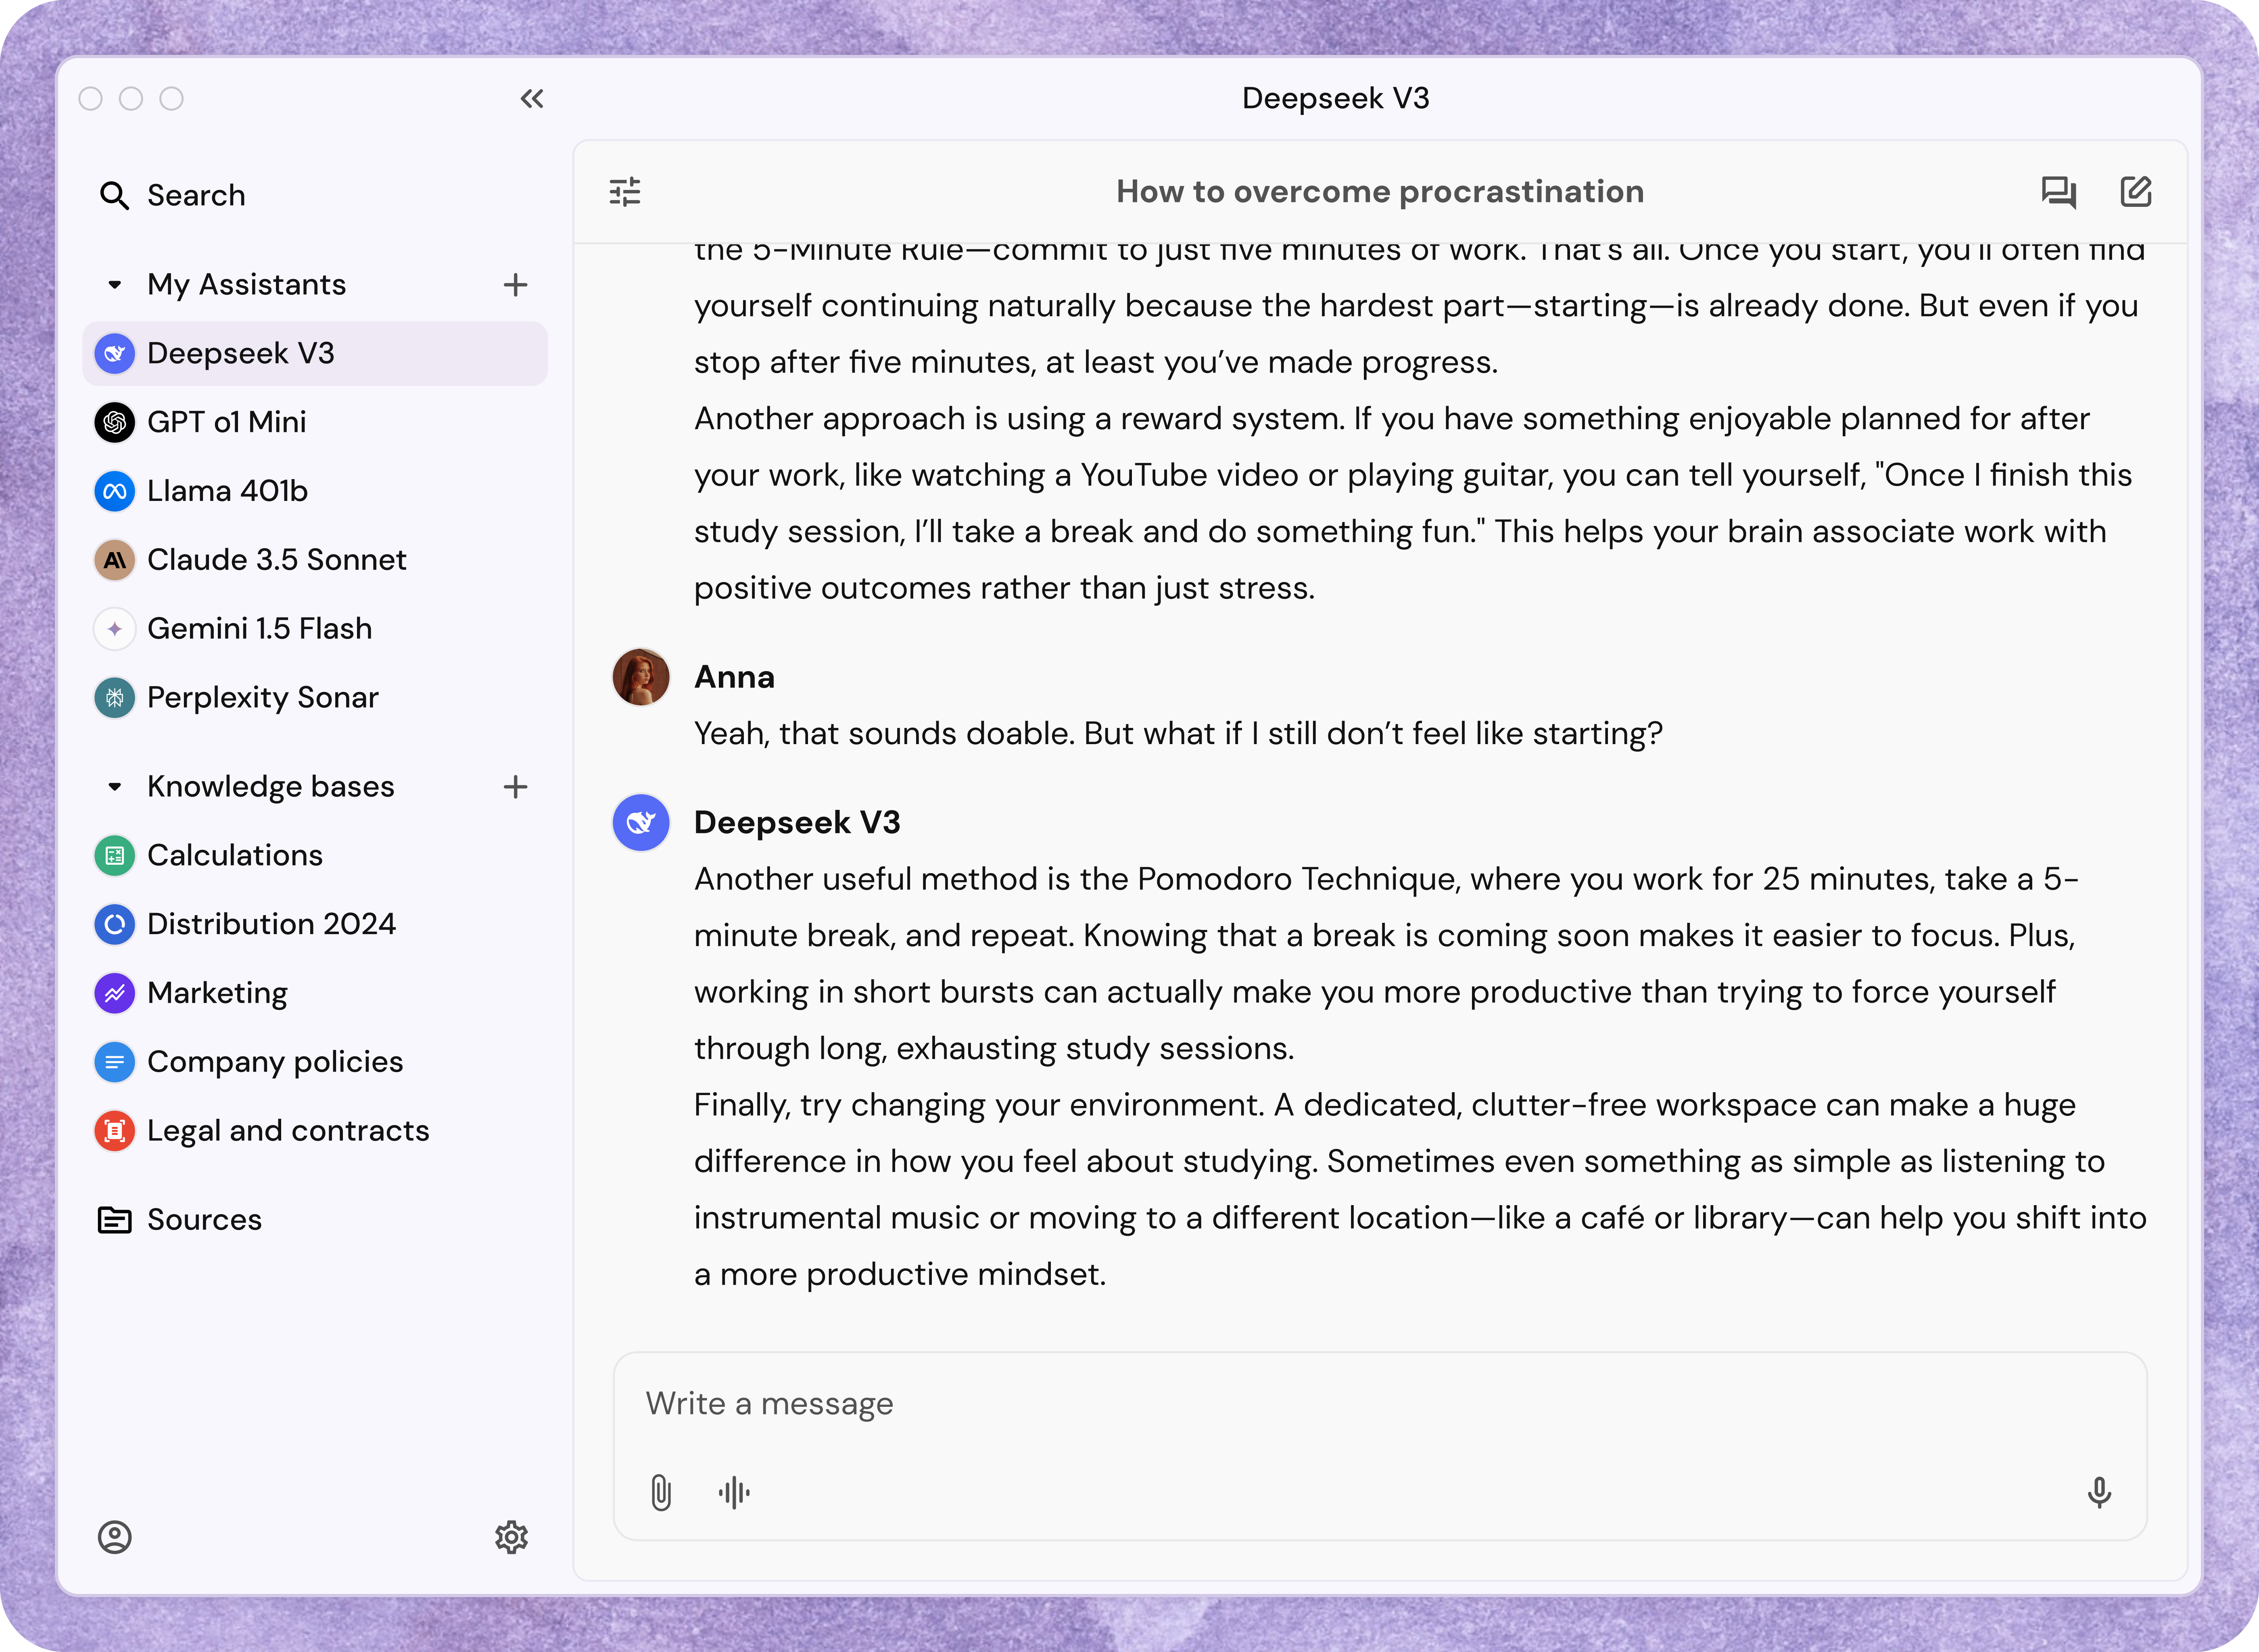Click the Pomodoro Technique paragraph
This screenshot has width=2259, height=1652.
click(x=1386, y=964)
